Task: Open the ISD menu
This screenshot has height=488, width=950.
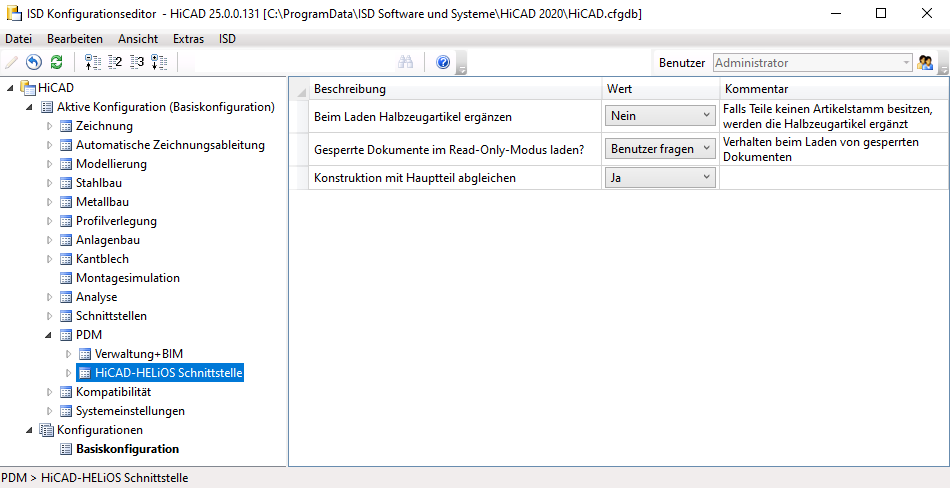Action: 227,39
